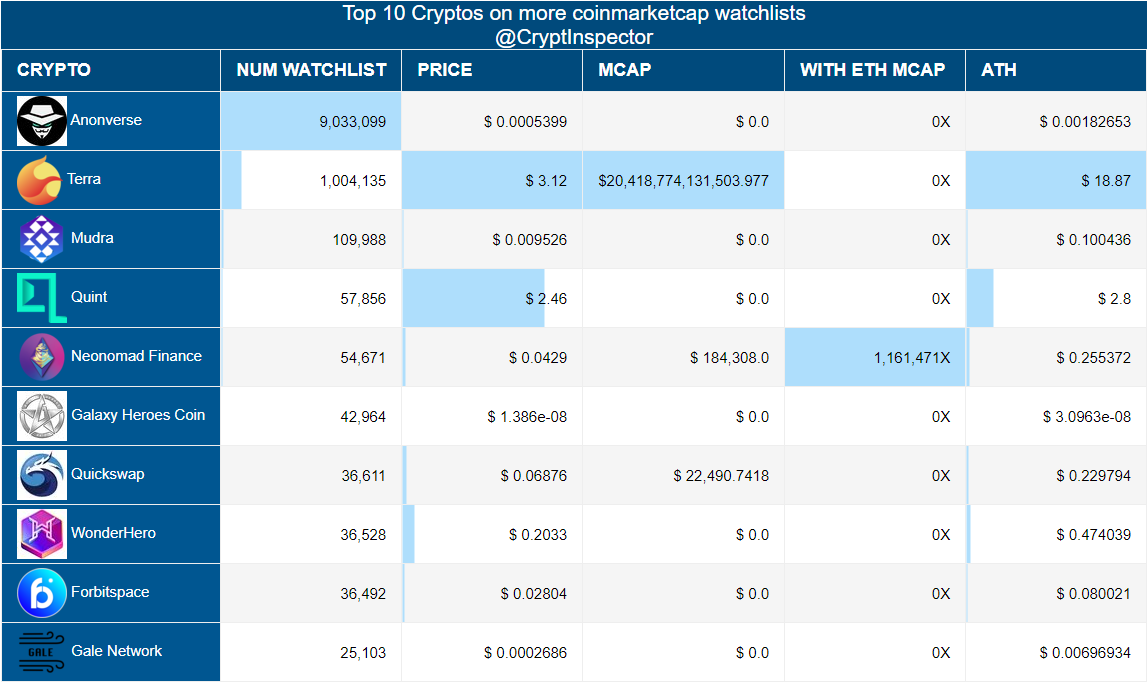Screen dimensions: 1148x683
Task: Click the Forbitspace blue logo
Action: tap(42, 593)
